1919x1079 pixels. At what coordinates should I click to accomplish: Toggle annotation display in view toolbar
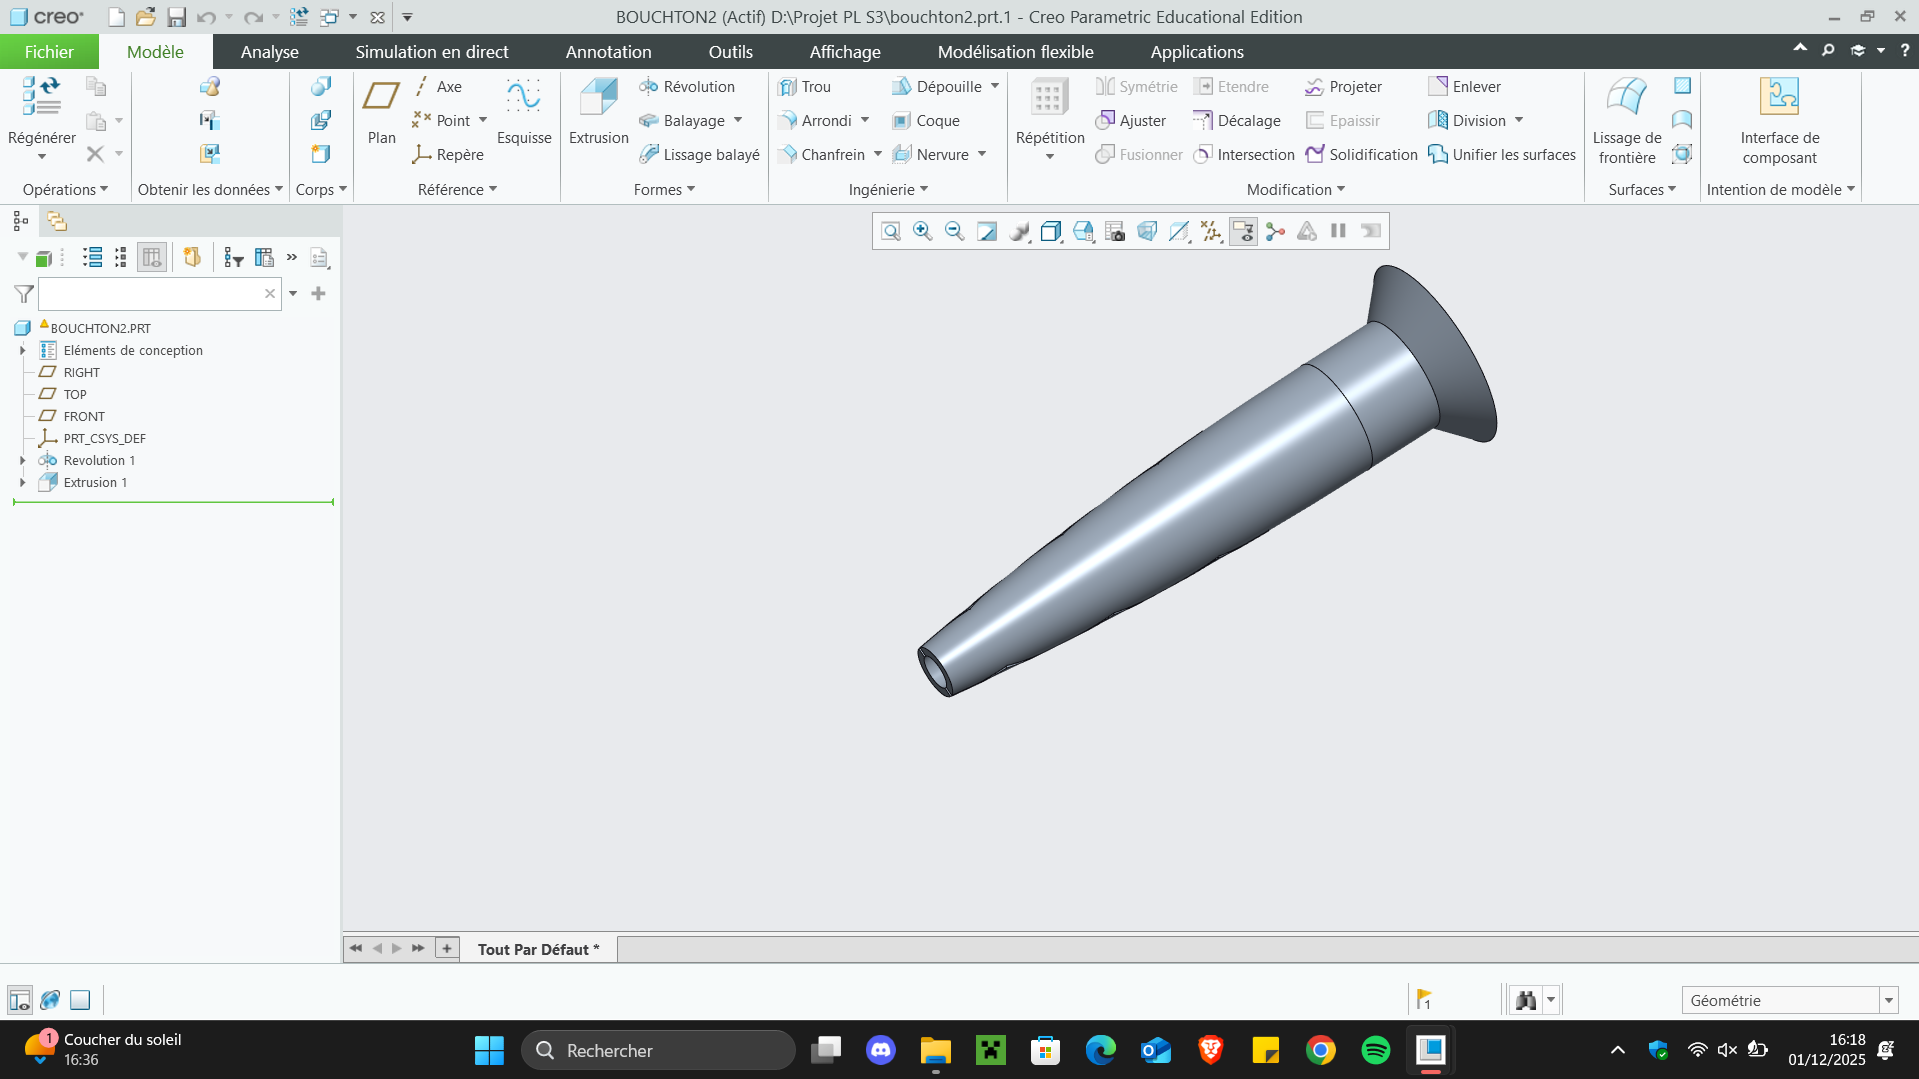tap(1243, 232)
